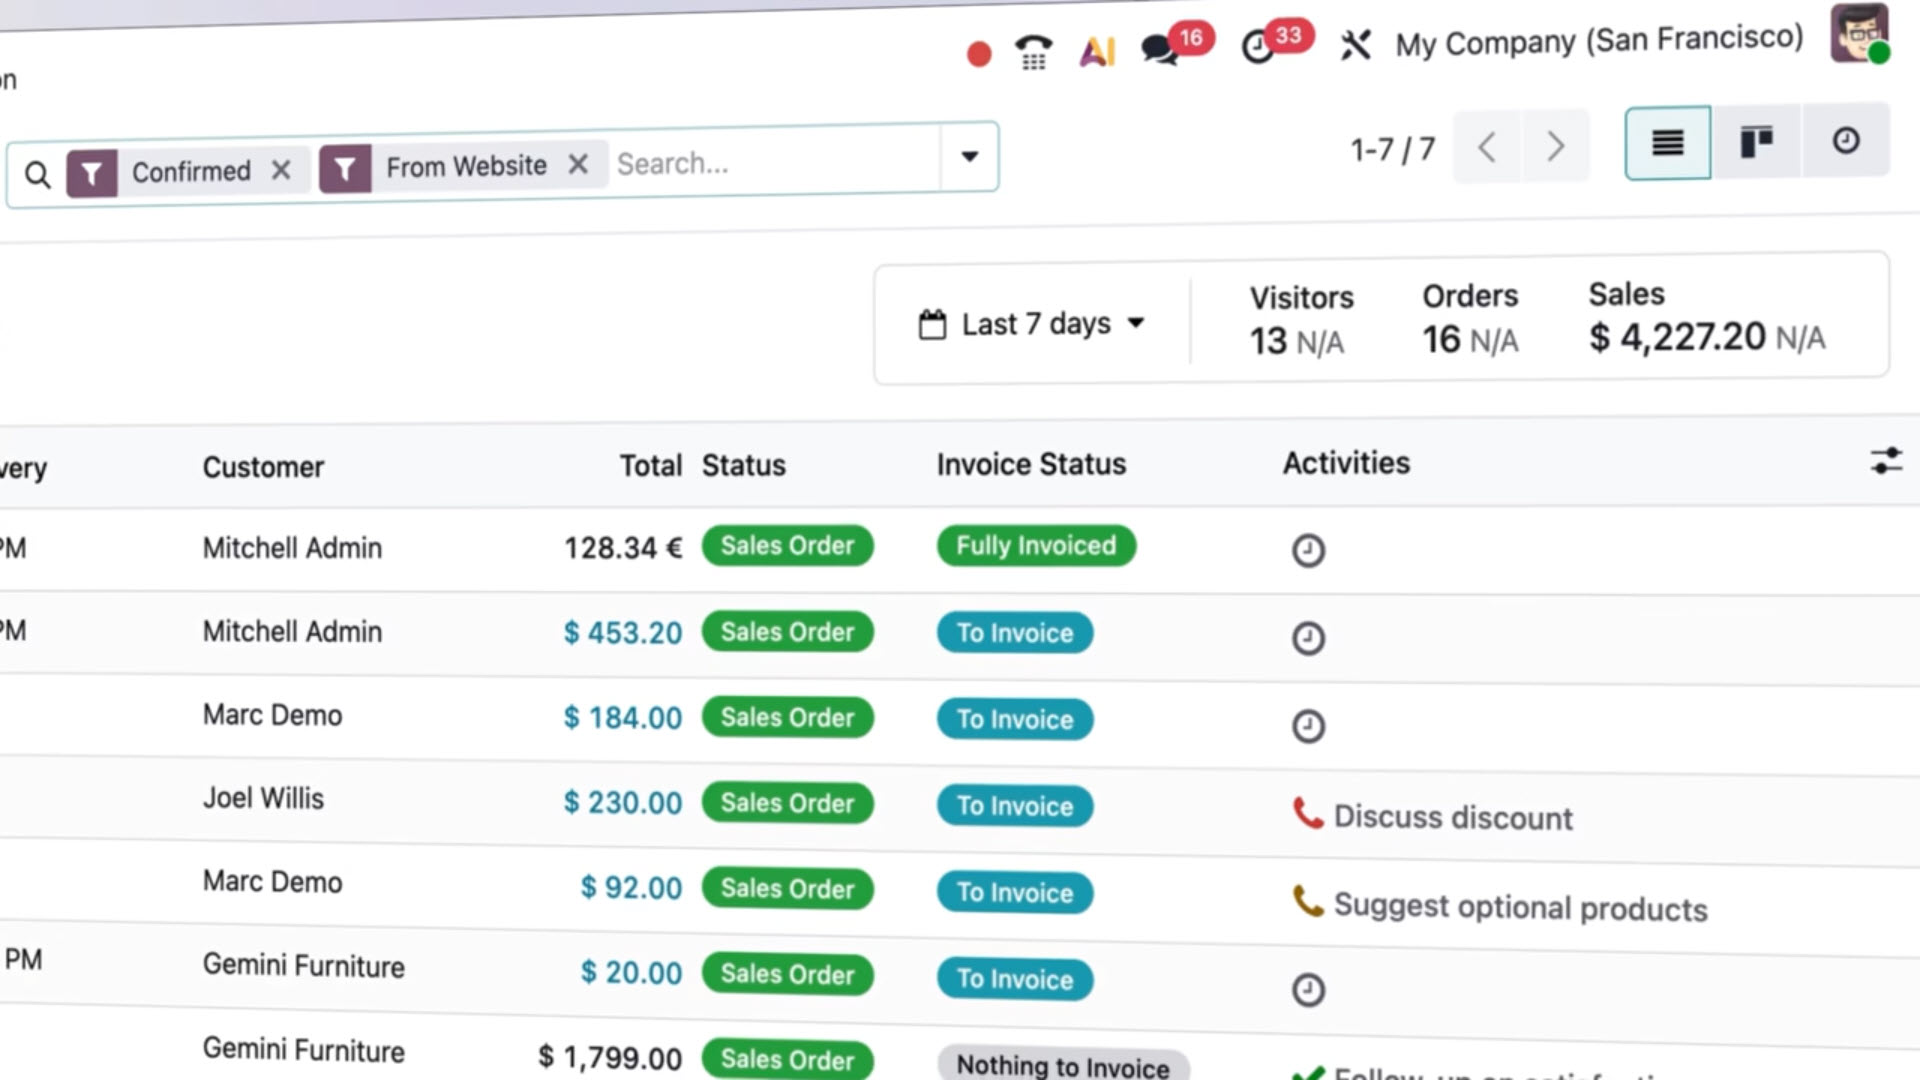Image resolution: width=1920 pixels, height=1080 pixels.
Task: Switch to the activity view
Action: click(x=1845, y=140)
